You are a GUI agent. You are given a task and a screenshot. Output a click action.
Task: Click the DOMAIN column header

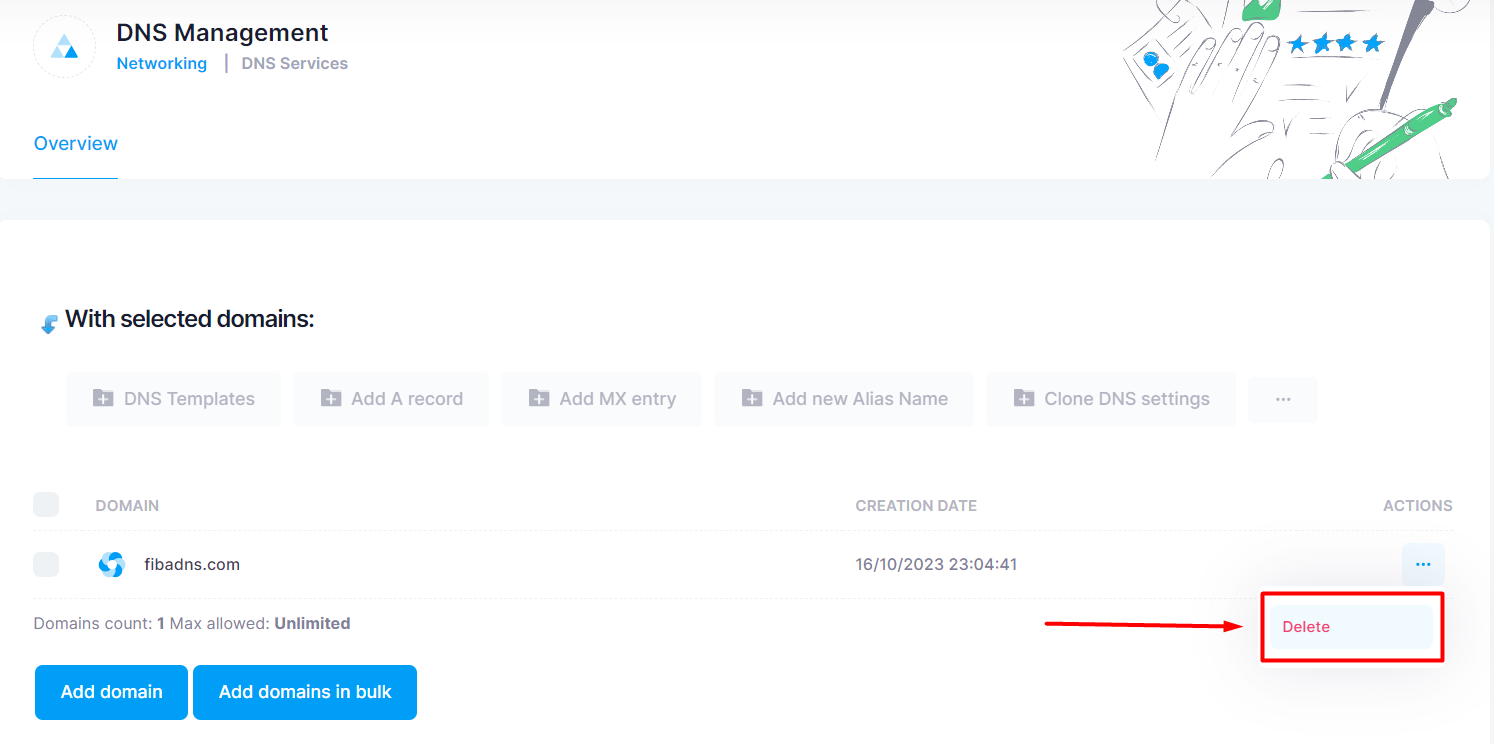tap(127, 506)
